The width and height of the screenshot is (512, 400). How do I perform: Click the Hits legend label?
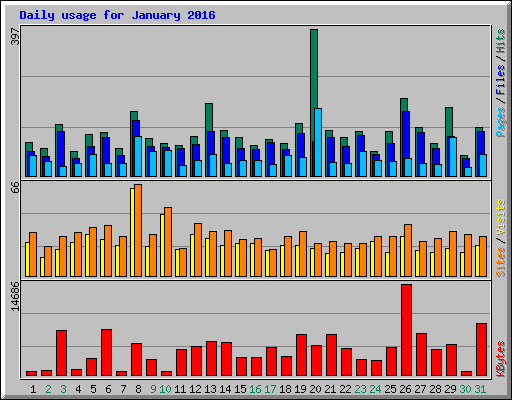click(x=500, y=41)
